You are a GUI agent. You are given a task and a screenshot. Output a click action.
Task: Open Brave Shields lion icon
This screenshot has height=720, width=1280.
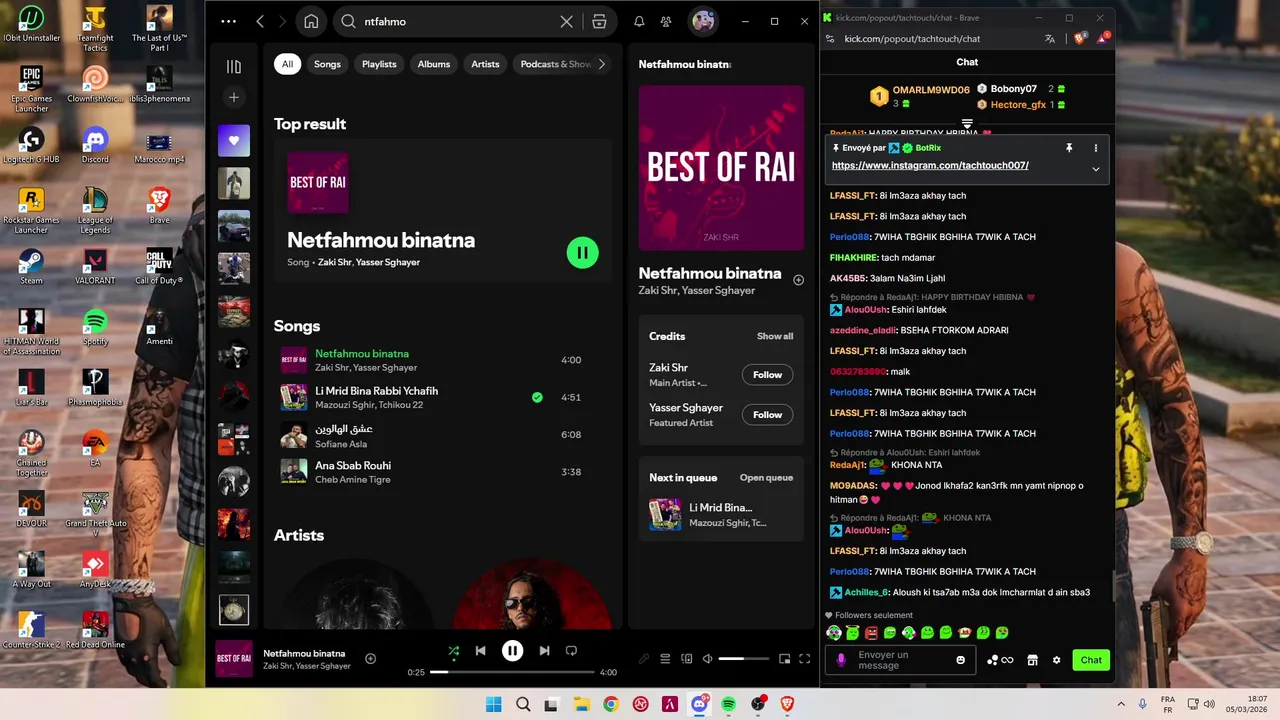pyautogui.click(x=1080, y=39)
